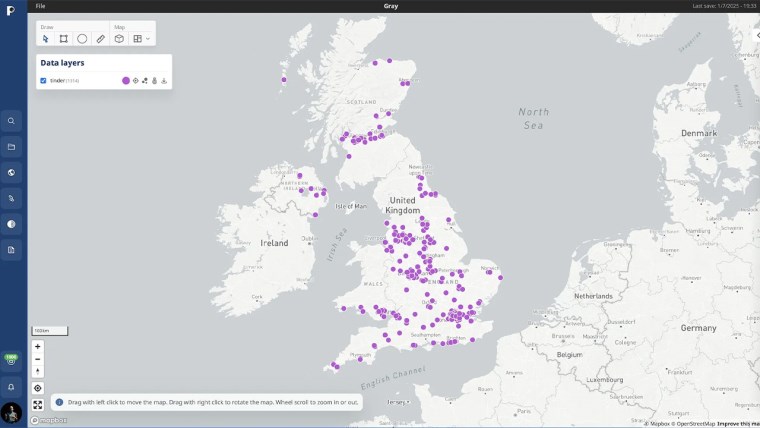Activate the ruler measure tool

pyautogui.click(x=100, y=39)
